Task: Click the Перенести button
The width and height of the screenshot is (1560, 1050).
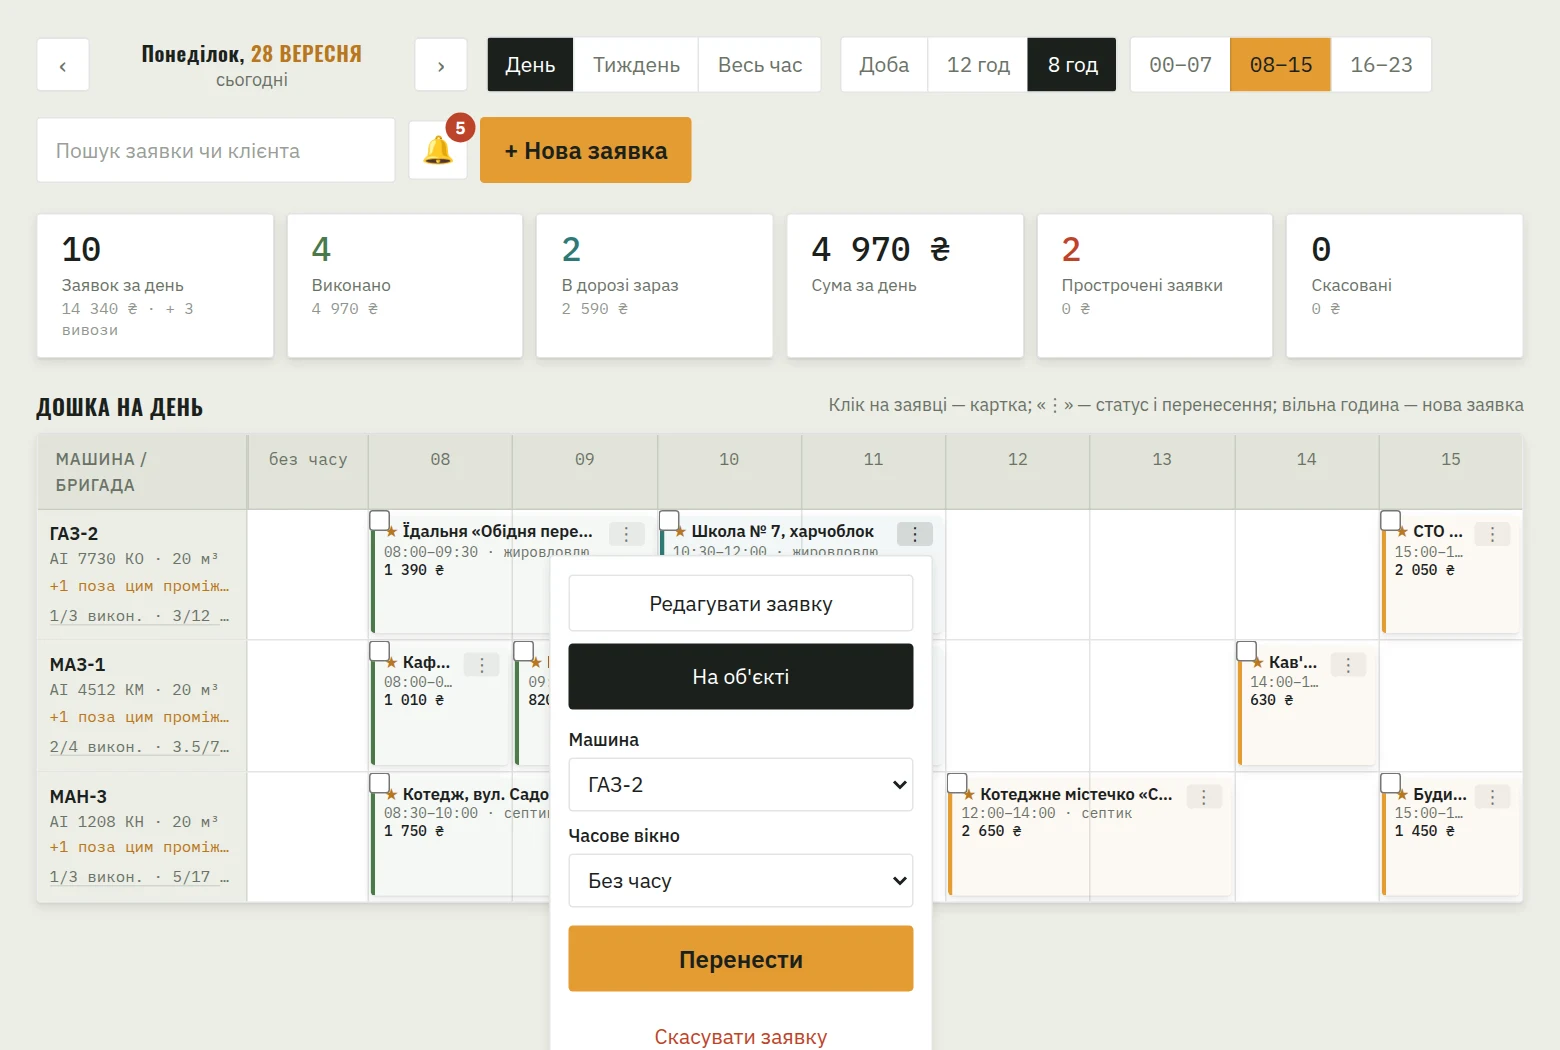Action: click(741, 959)
